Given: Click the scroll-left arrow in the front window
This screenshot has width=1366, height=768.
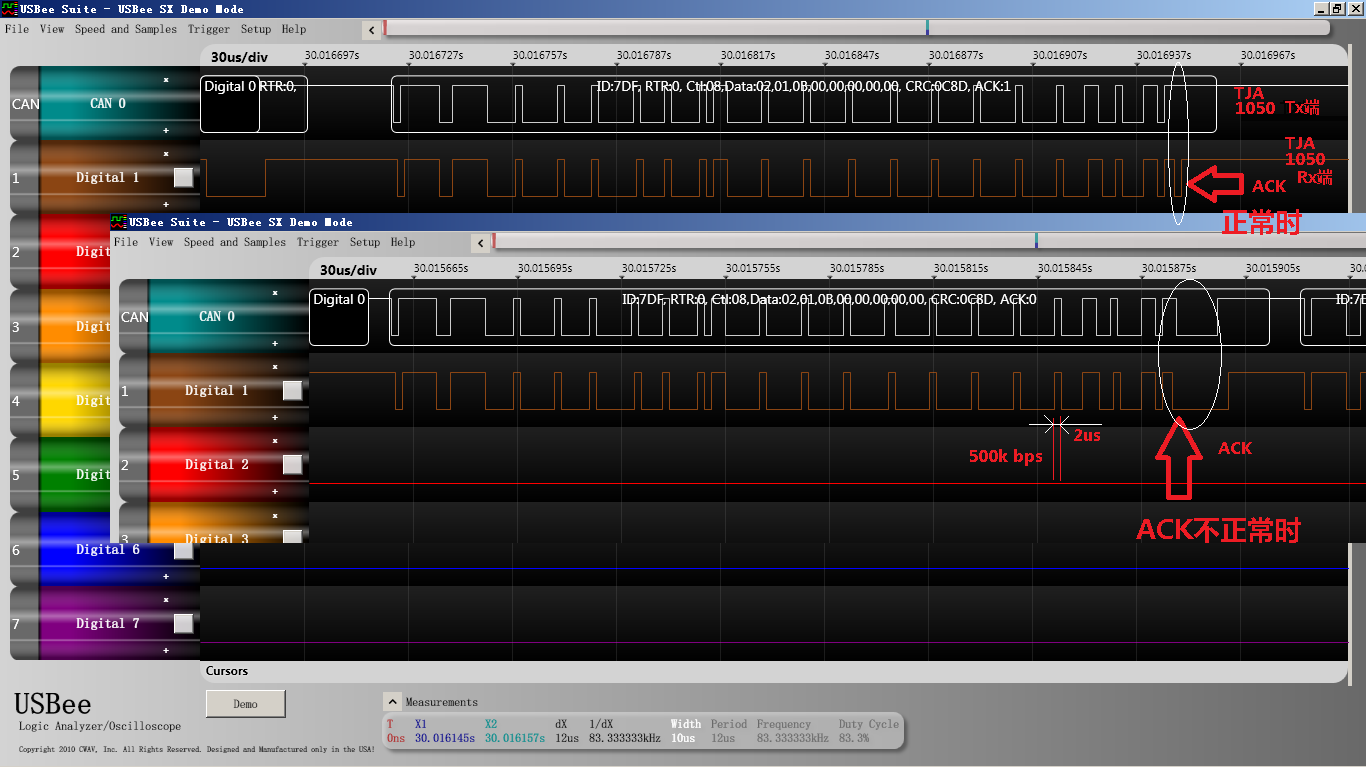Looking at the screenshot, I should [481, 242].
